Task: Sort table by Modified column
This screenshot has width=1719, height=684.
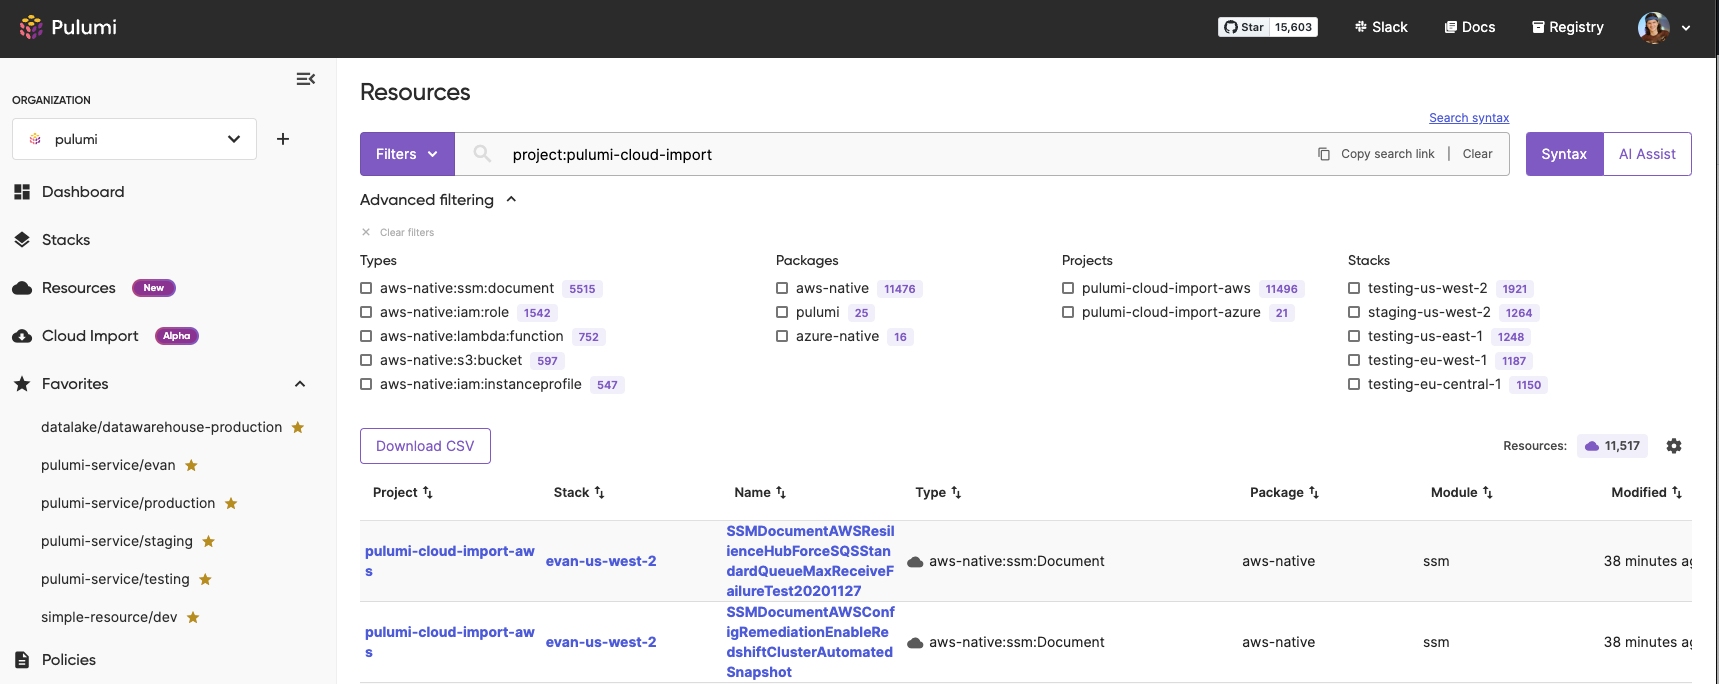Action: pos(1646,492)
